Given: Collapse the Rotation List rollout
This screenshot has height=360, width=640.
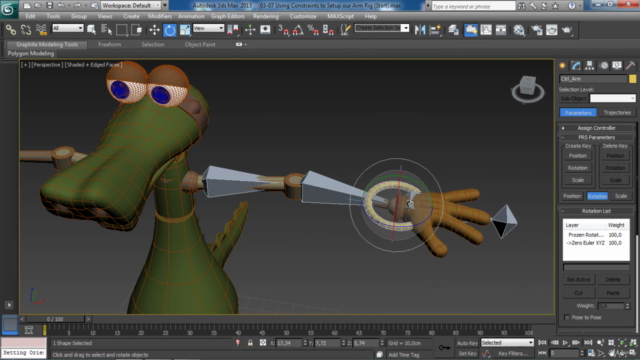Looking at the screenshot, I should click(596, 211).
